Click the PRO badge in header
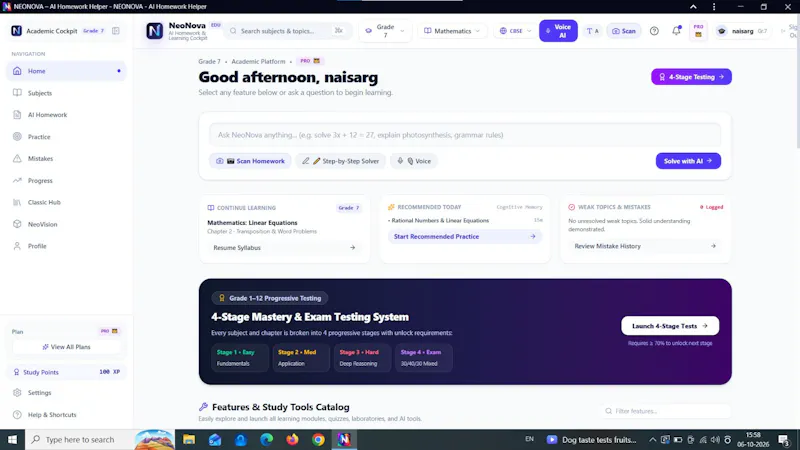This screenshot has width=800, height=450. (698, 31)
